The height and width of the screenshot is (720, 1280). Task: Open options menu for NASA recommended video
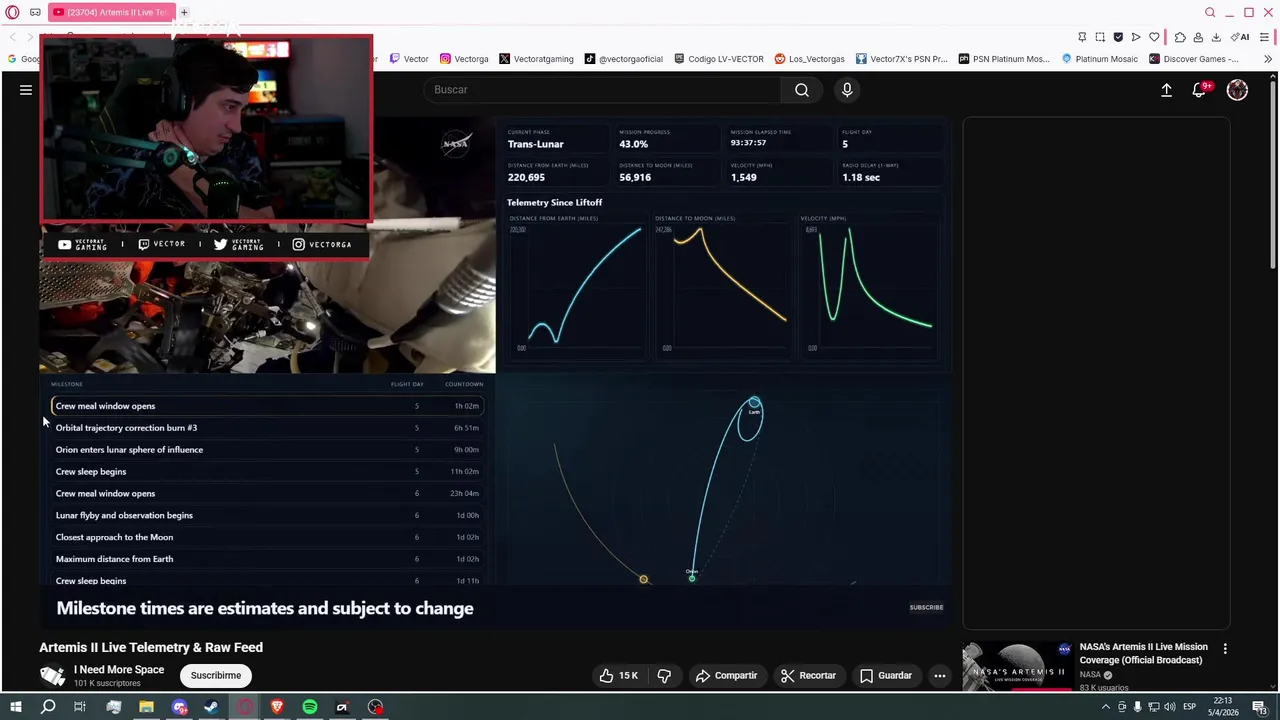(1225, 648)
